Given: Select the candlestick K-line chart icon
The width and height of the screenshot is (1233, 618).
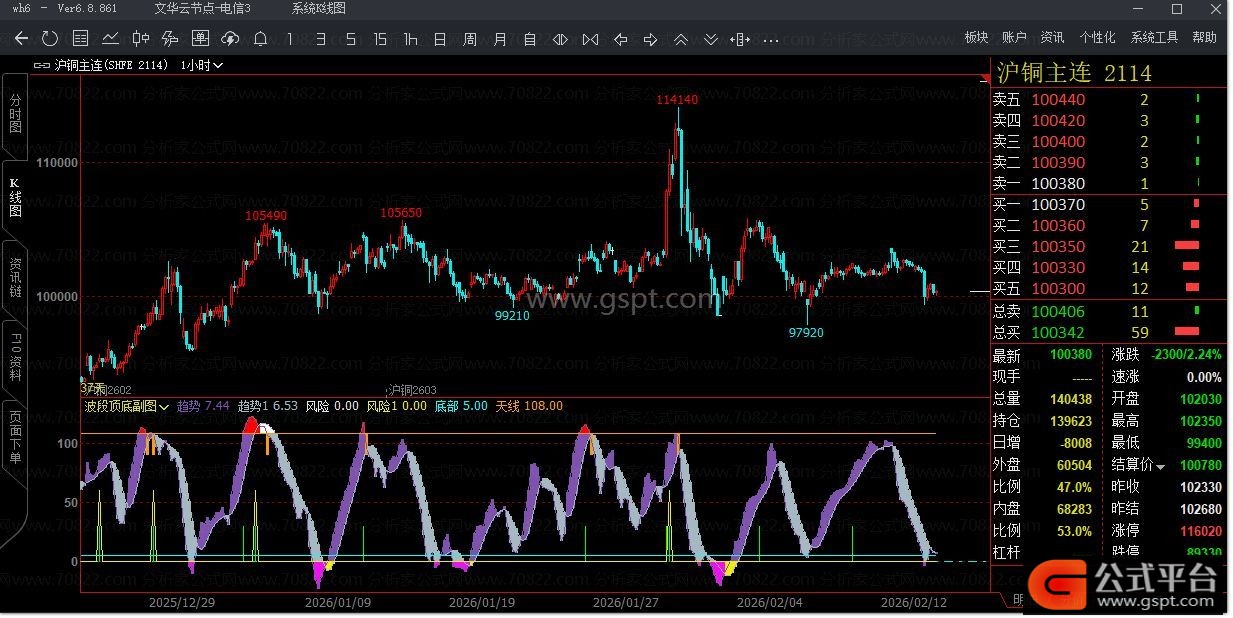Looking at the screenshot, I should 141,39.
